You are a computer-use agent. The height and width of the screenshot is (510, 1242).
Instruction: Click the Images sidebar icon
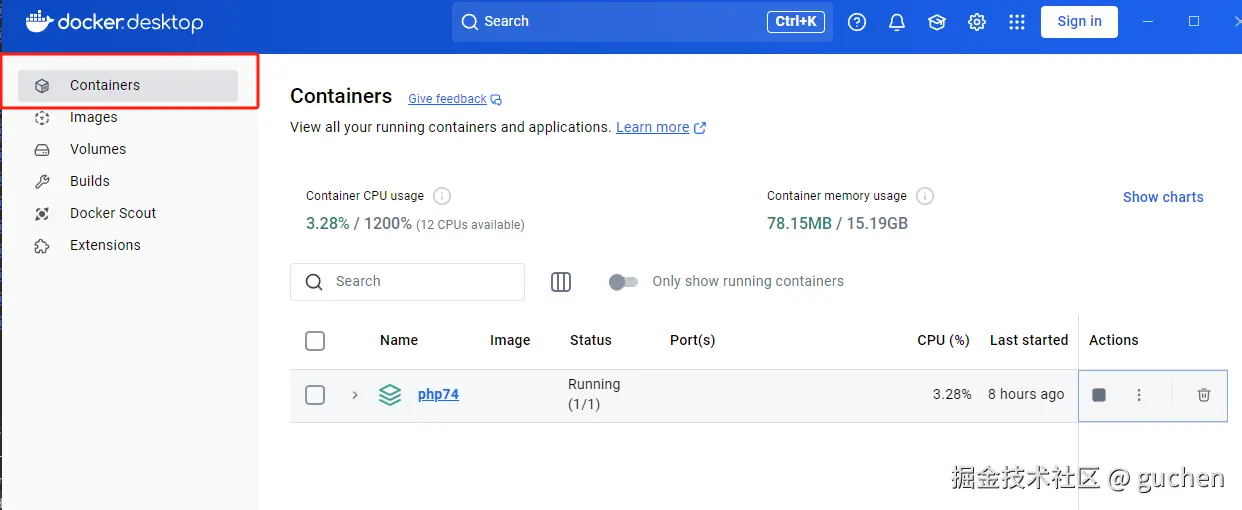tap(42, 118)
